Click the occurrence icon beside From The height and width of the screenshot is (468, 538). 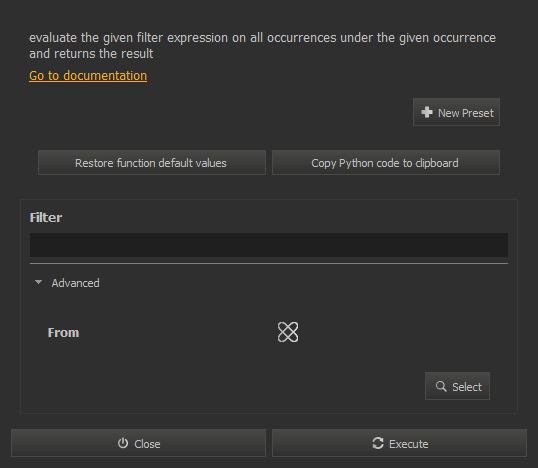point(288,332)
